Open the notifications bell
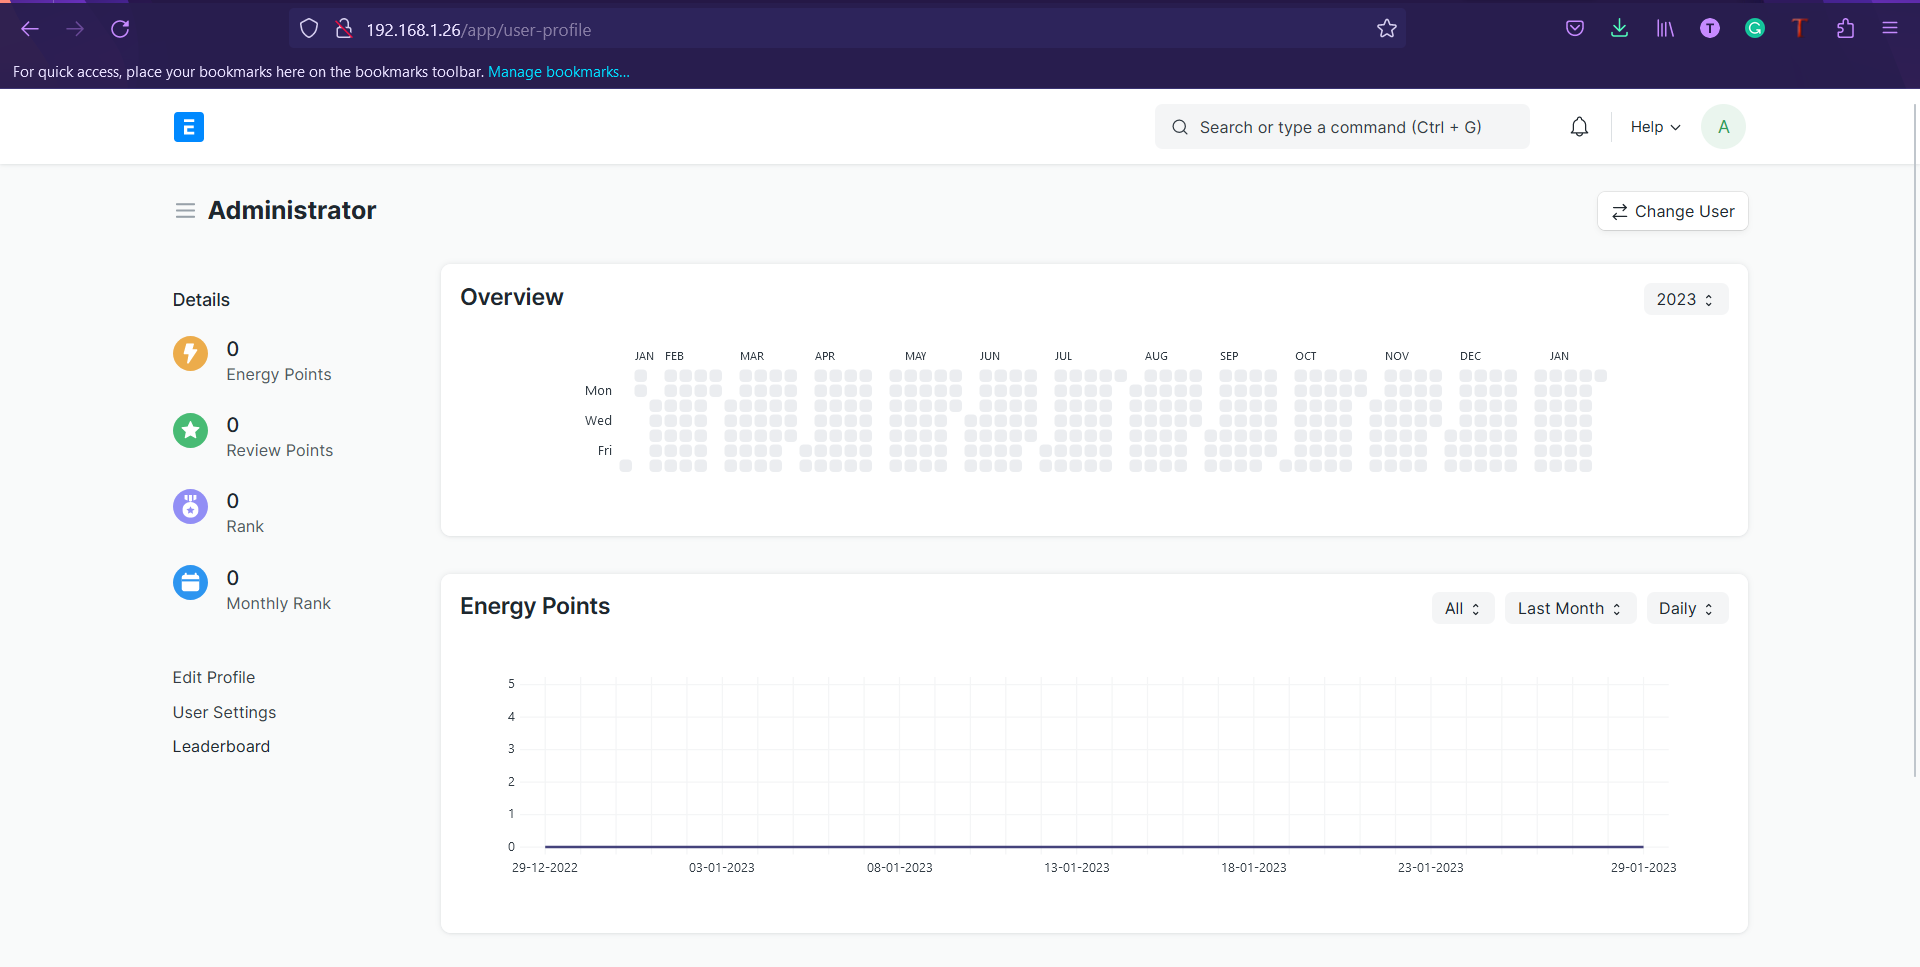The width and height of the screenshot is (1920, 967). (1579, 127)
